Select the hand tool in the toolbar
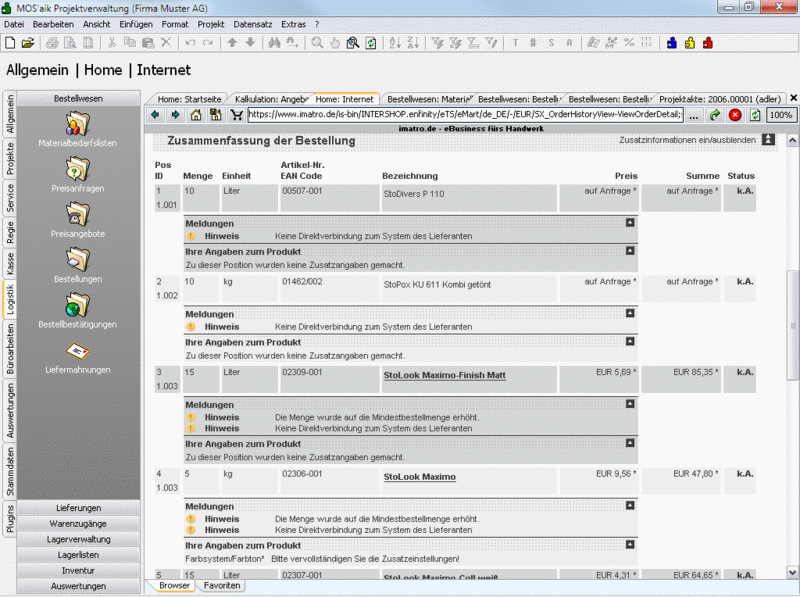The image size is (800, 597). pos(335,43)
